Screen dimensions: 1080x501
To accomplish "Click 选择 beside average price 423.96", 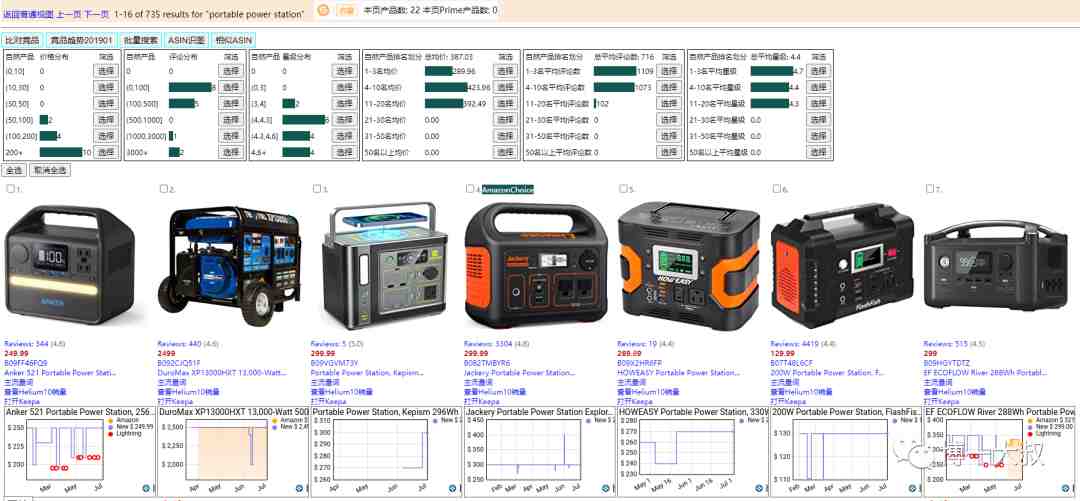I will point(506,88).
